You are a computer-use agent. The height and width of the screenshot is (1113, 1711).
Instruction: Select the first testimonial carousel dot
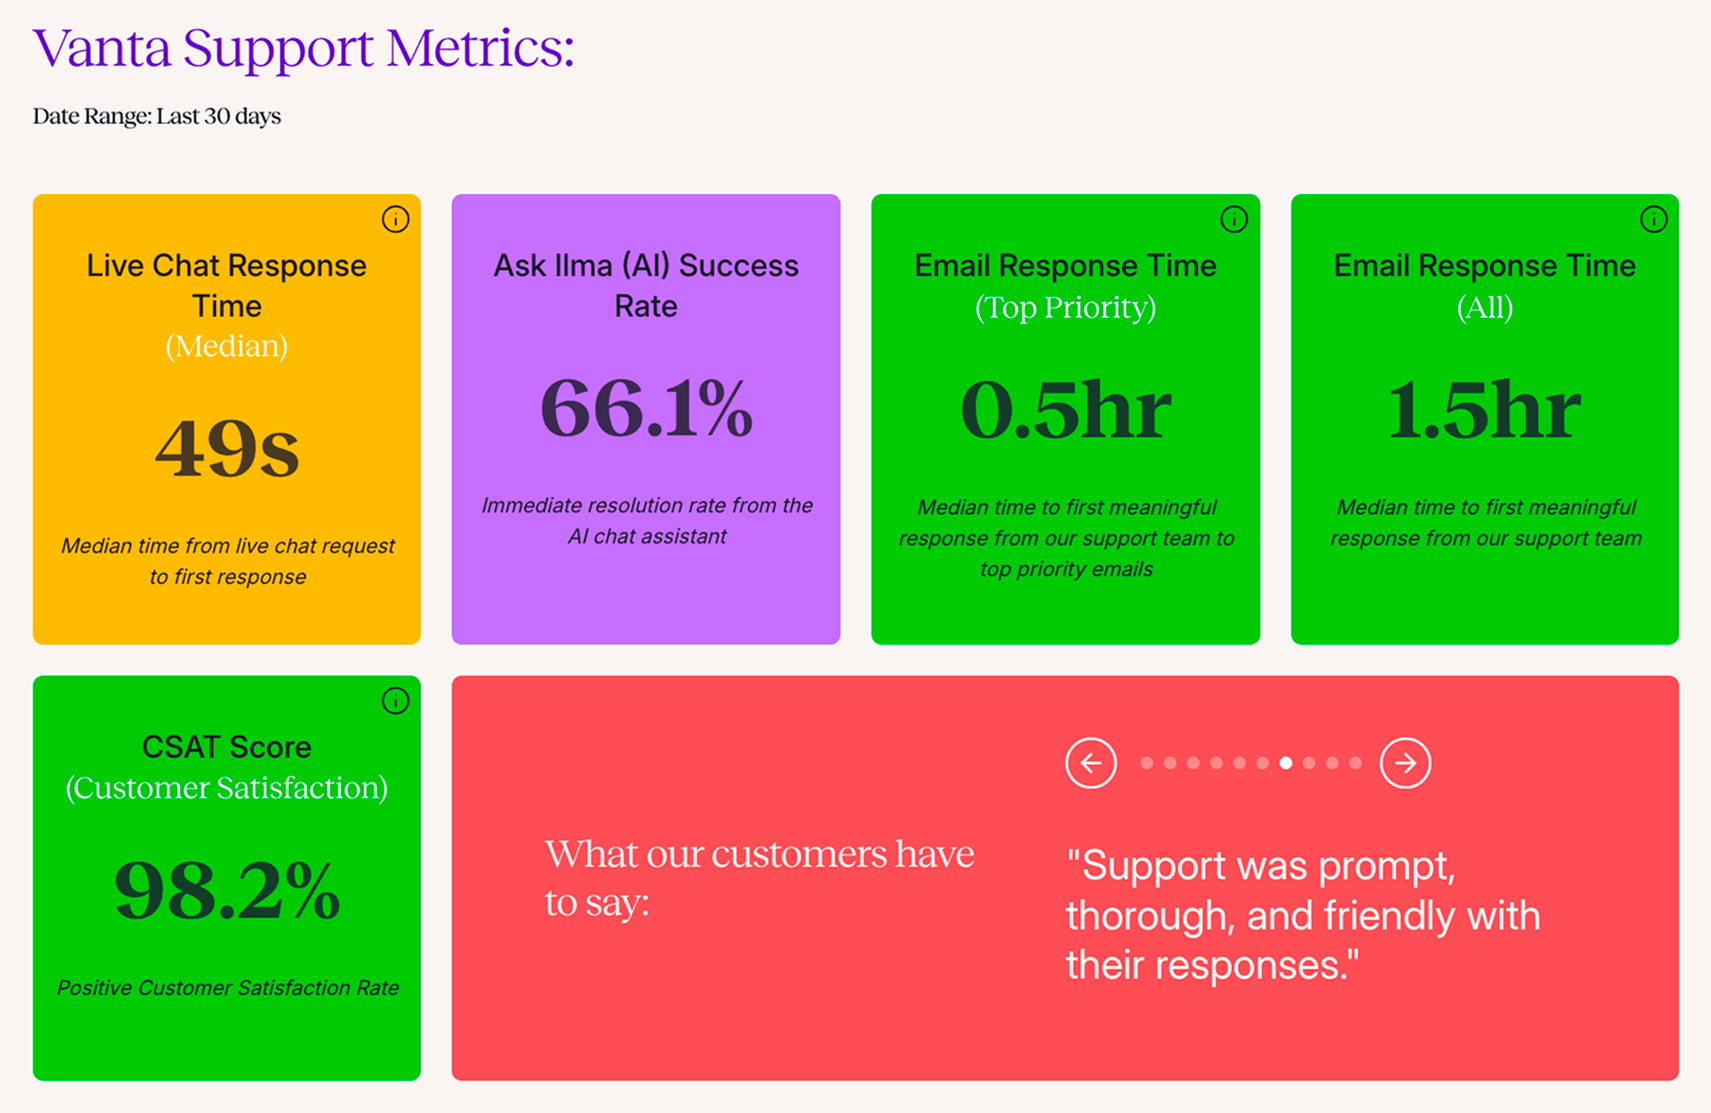(x=1147, y=763)
